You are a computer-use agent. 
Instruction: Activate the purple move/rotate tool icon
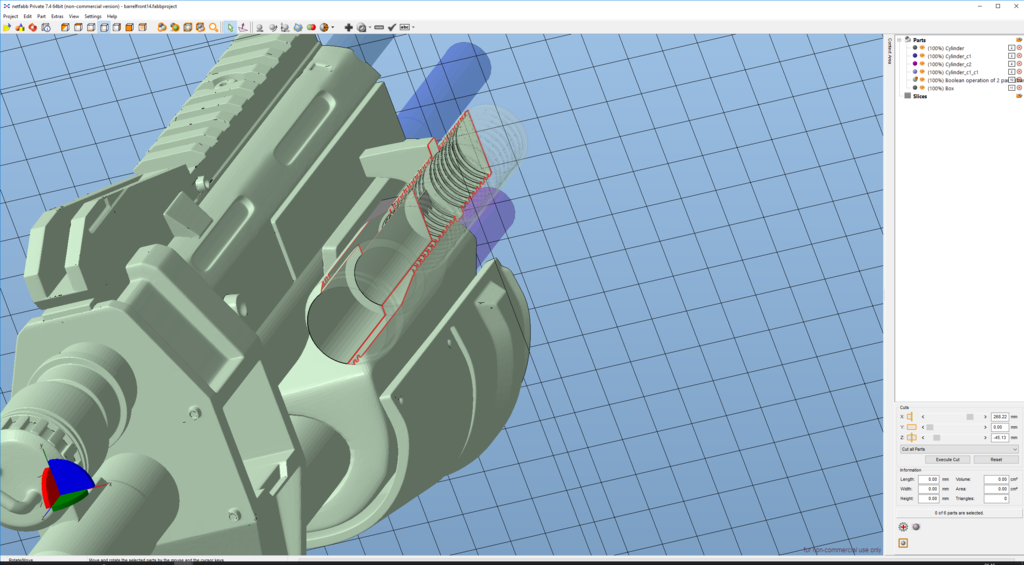point(243,27)
